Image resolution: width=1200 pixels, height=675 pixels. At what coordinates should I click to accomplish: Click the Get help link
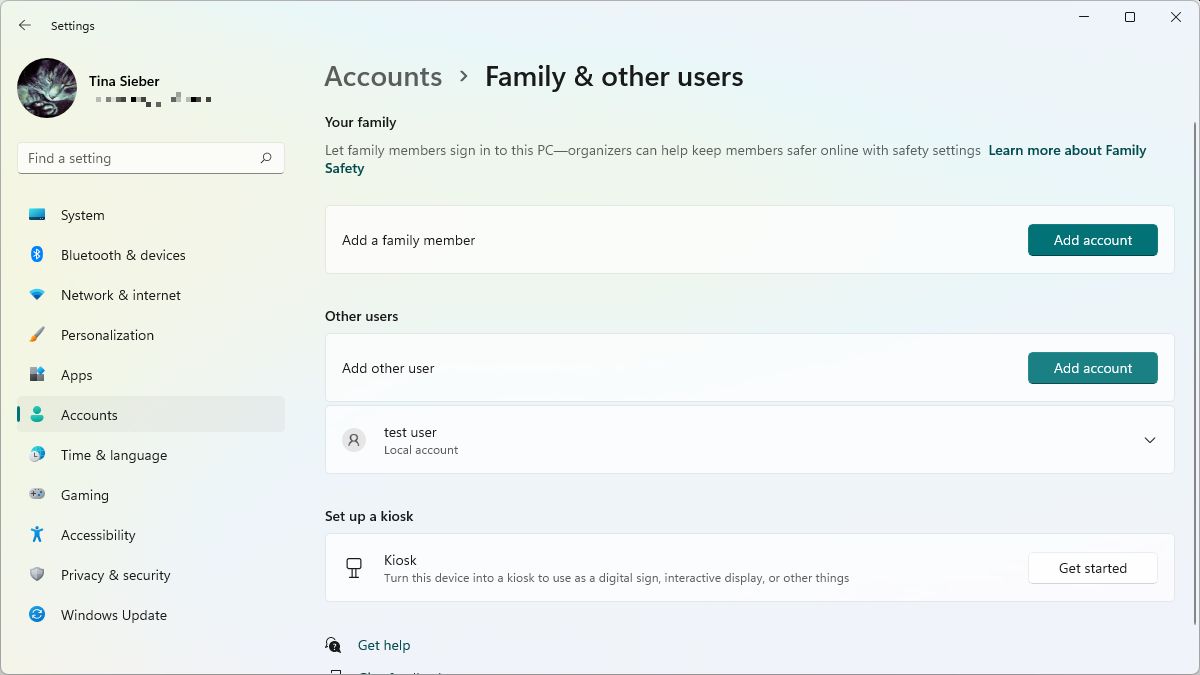pos(384,645)
